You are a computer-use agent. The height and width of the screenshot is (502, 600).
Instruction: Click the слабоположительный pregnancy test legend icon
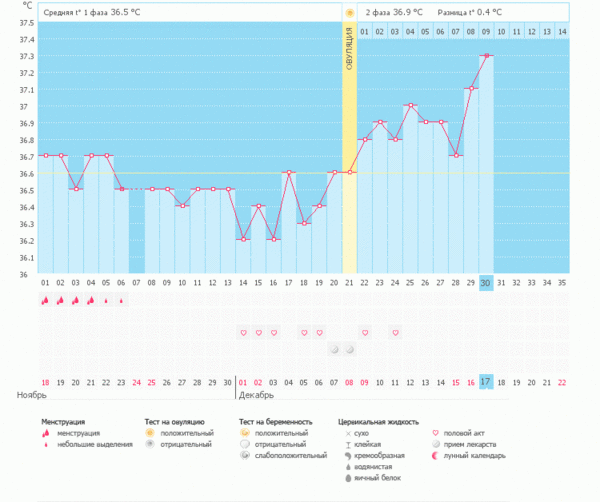(x=247, y=455)
